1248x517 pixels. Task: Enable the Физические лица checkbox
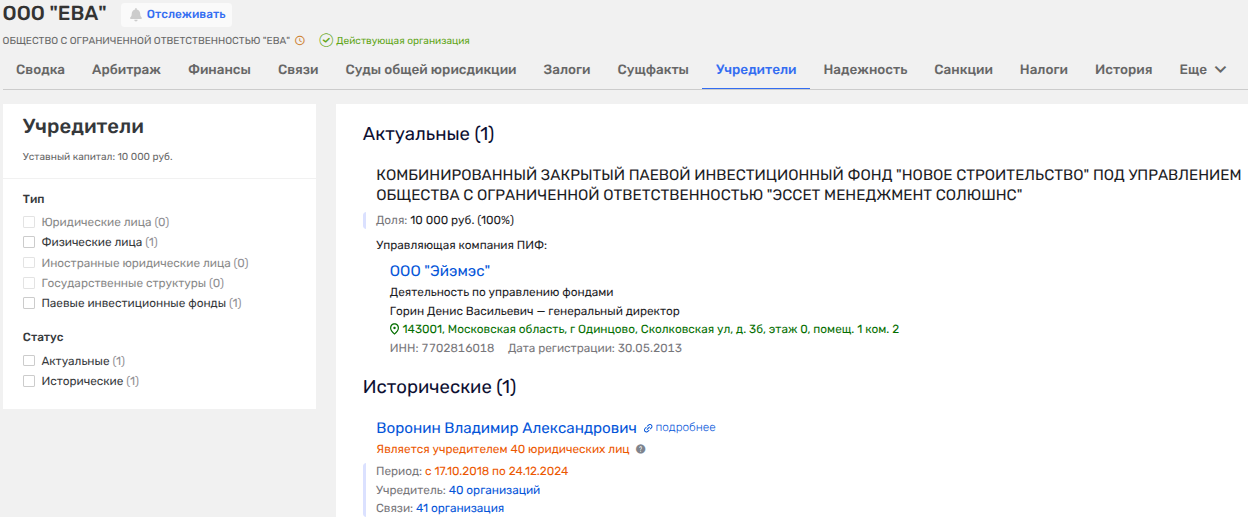pyautogui.click(x=29, y=242)
